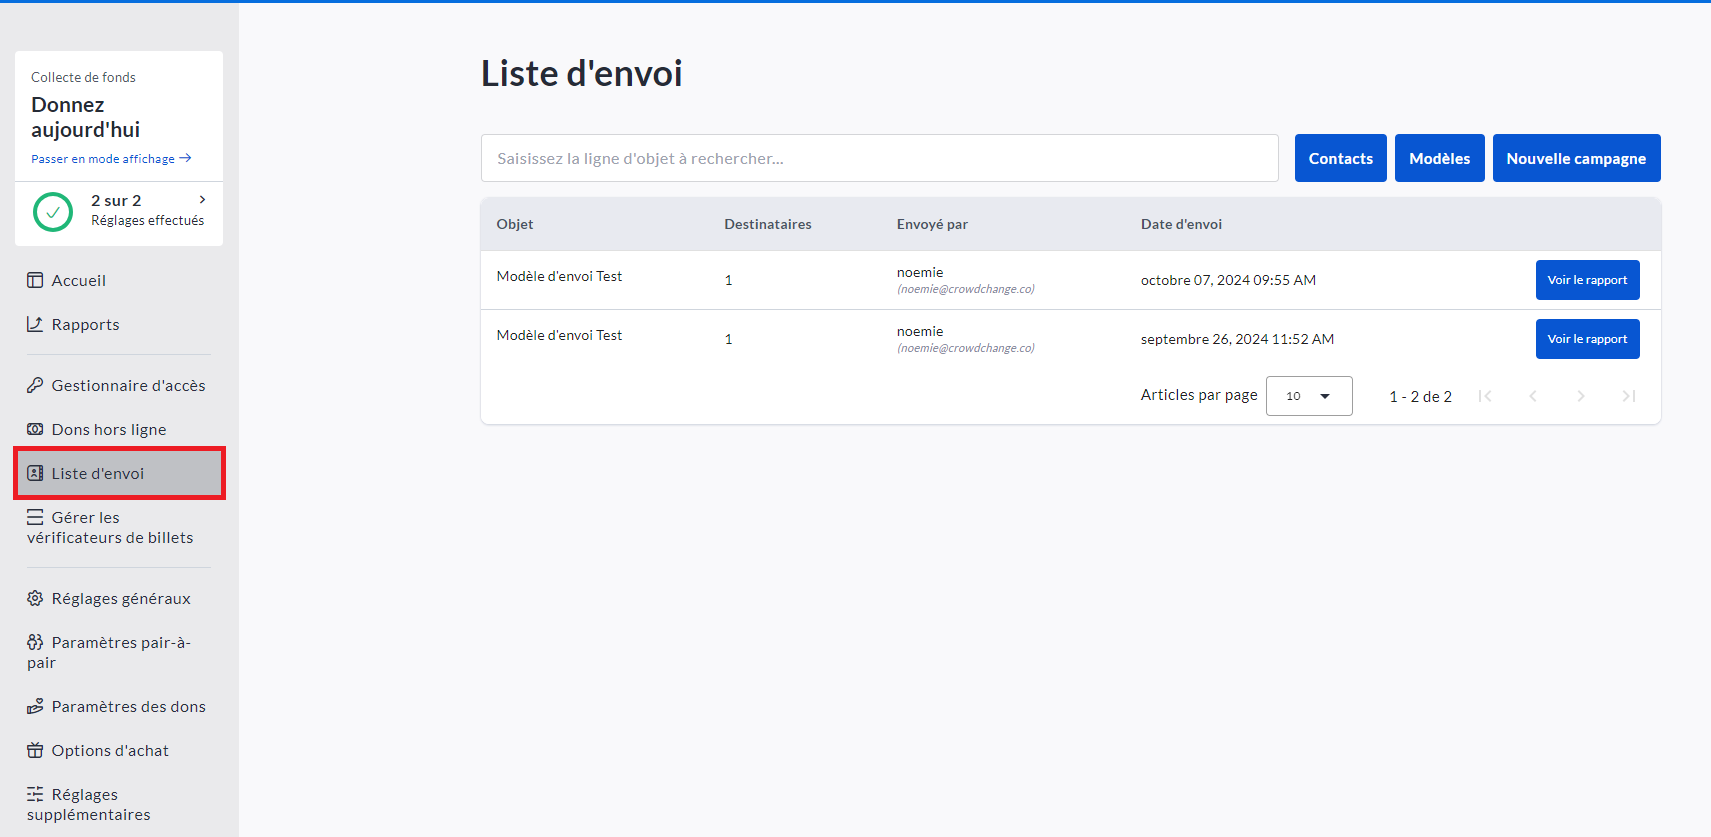Click the Paramètres des dons hand icon
This screenshot has width=1711, height=837.
click(35, 706)
